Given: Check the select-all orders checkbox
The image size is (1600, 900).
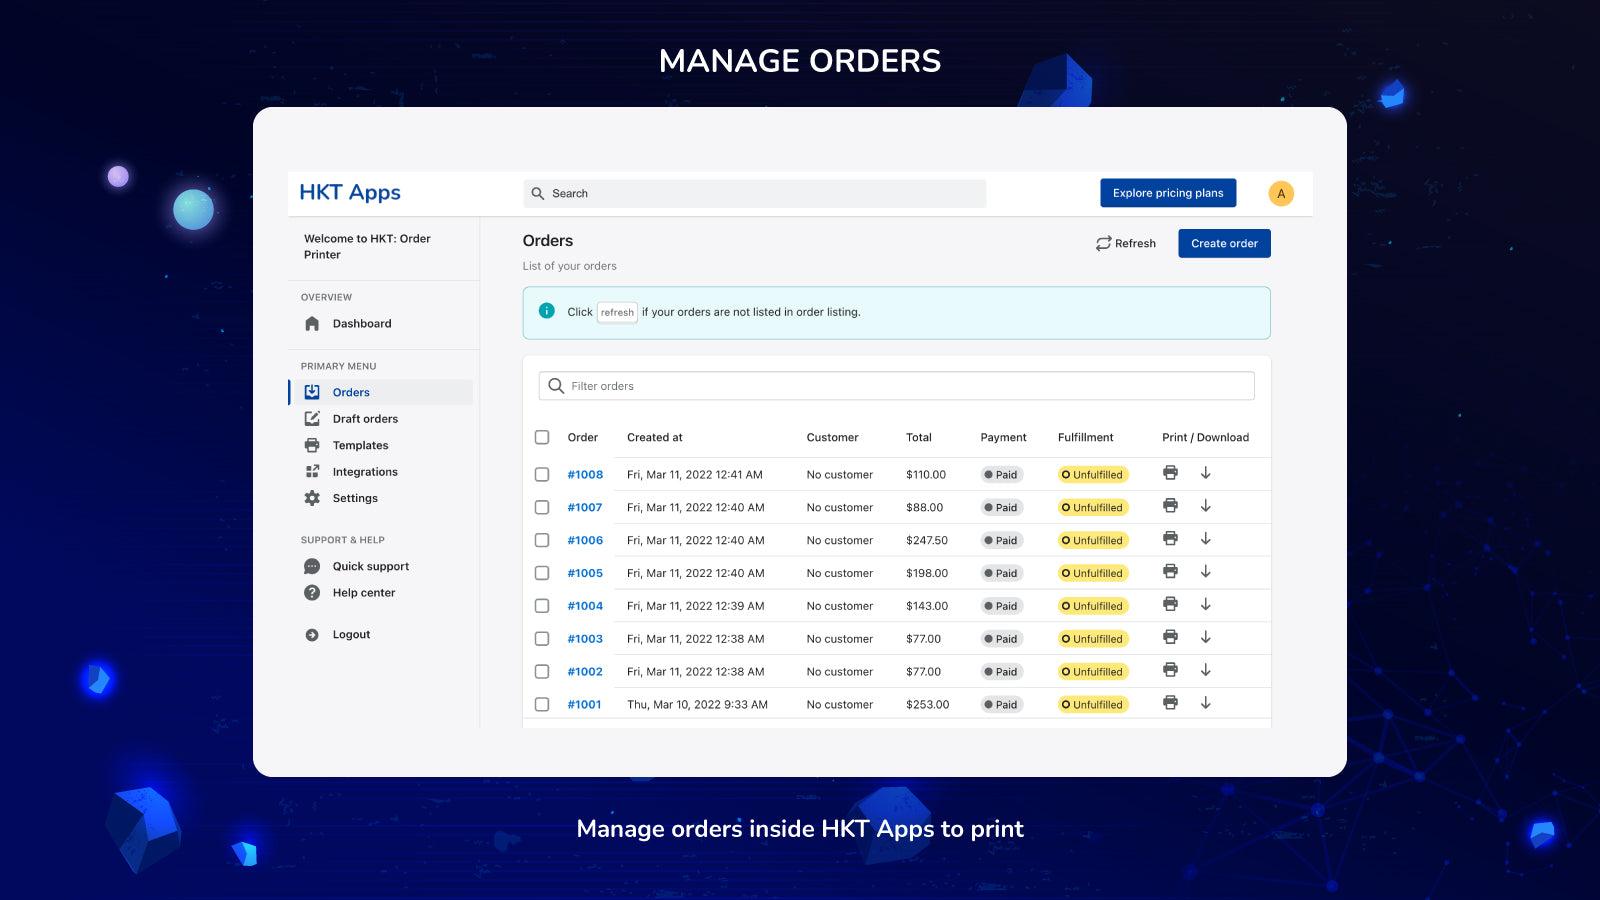Looking at the screenshot, I should coord(542,437).
